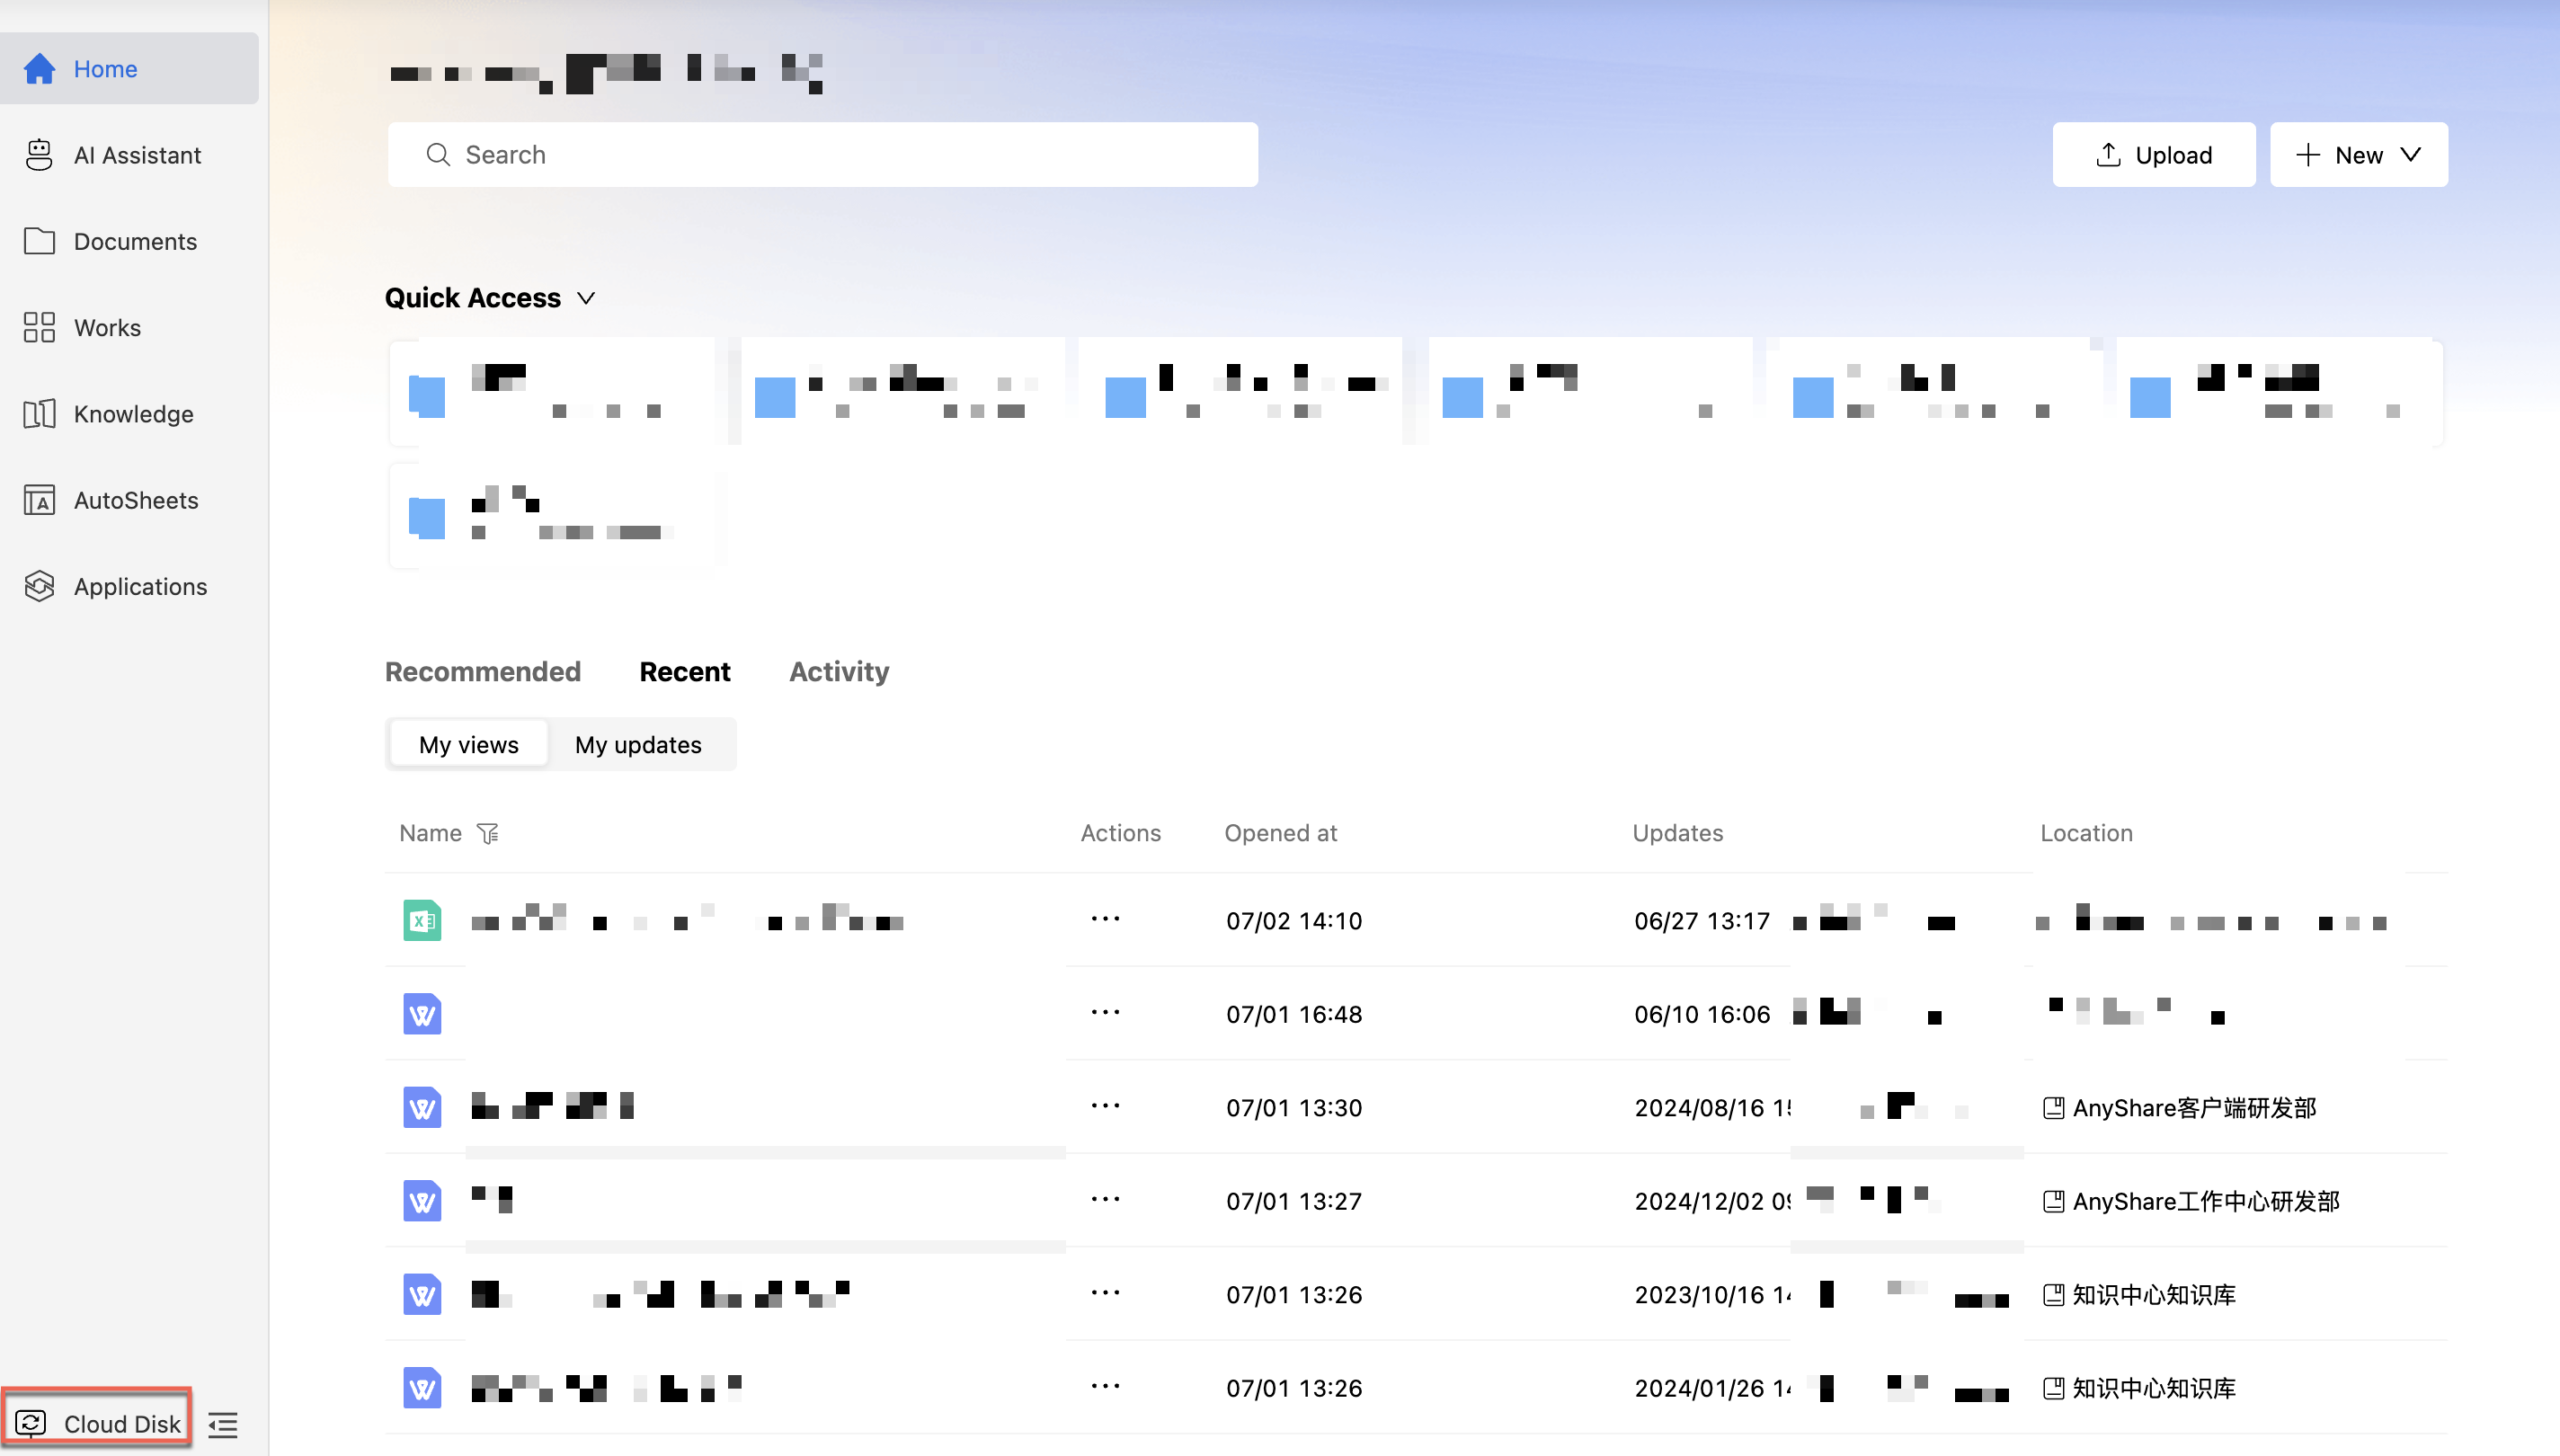The width and height of the screenshot is (2560, 1456).
Task: Select the My views toggle
Action: pos(468,744)
